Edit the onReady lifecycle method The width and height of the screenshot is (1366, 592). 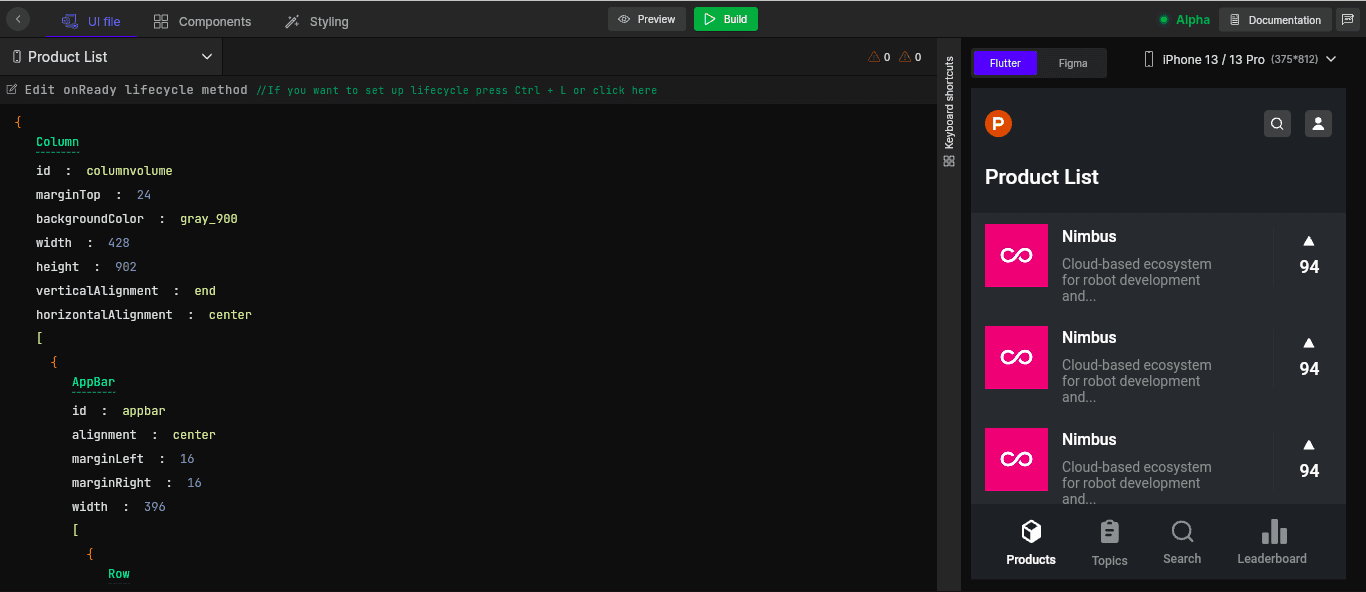coord(127,90)
